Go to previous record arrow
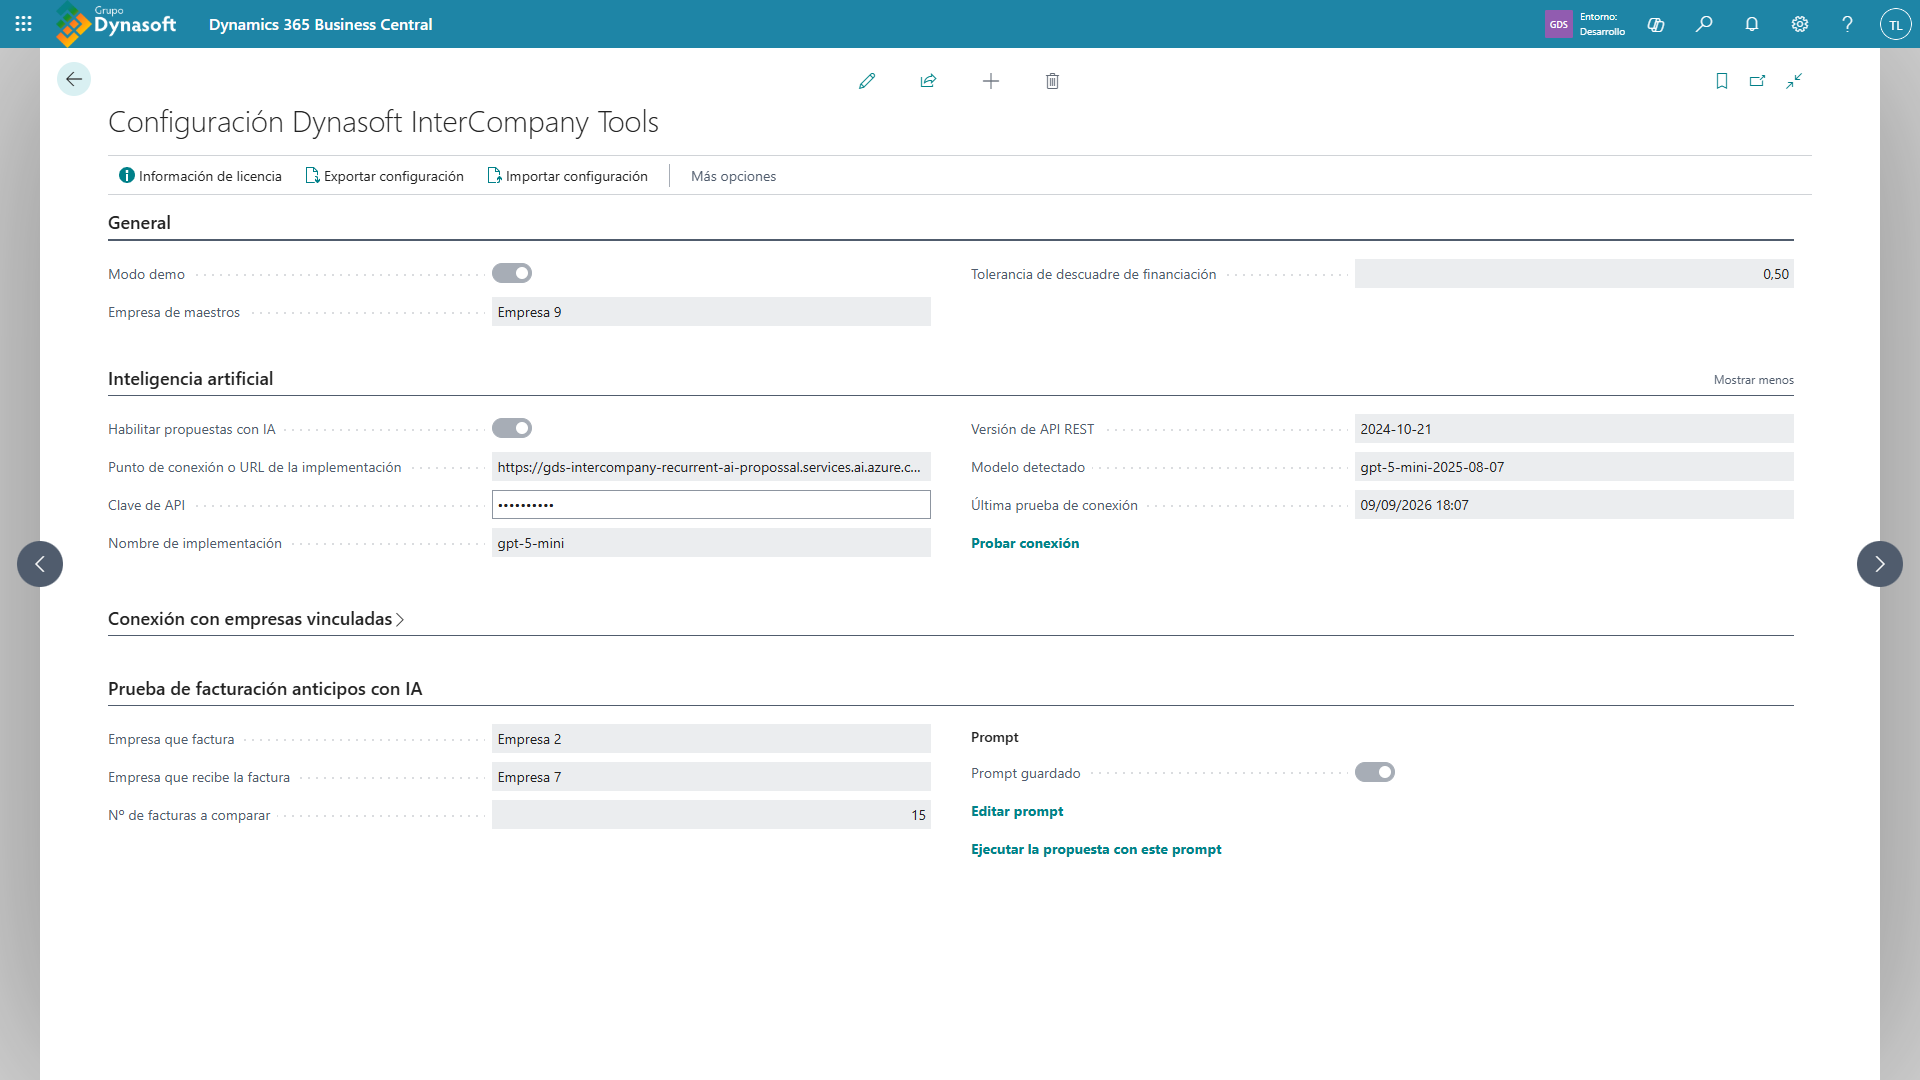Screen dimensions: 1920x1080 click(x=40, y=564)
